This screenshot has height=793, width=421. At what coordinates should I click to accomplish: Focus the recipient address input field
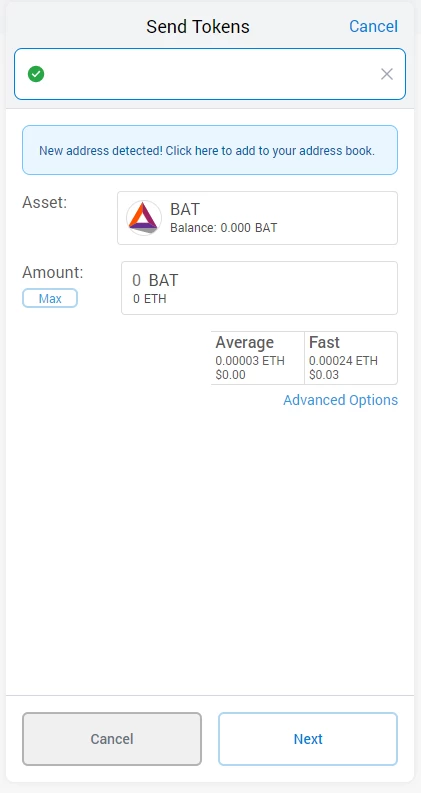(210, 74)
